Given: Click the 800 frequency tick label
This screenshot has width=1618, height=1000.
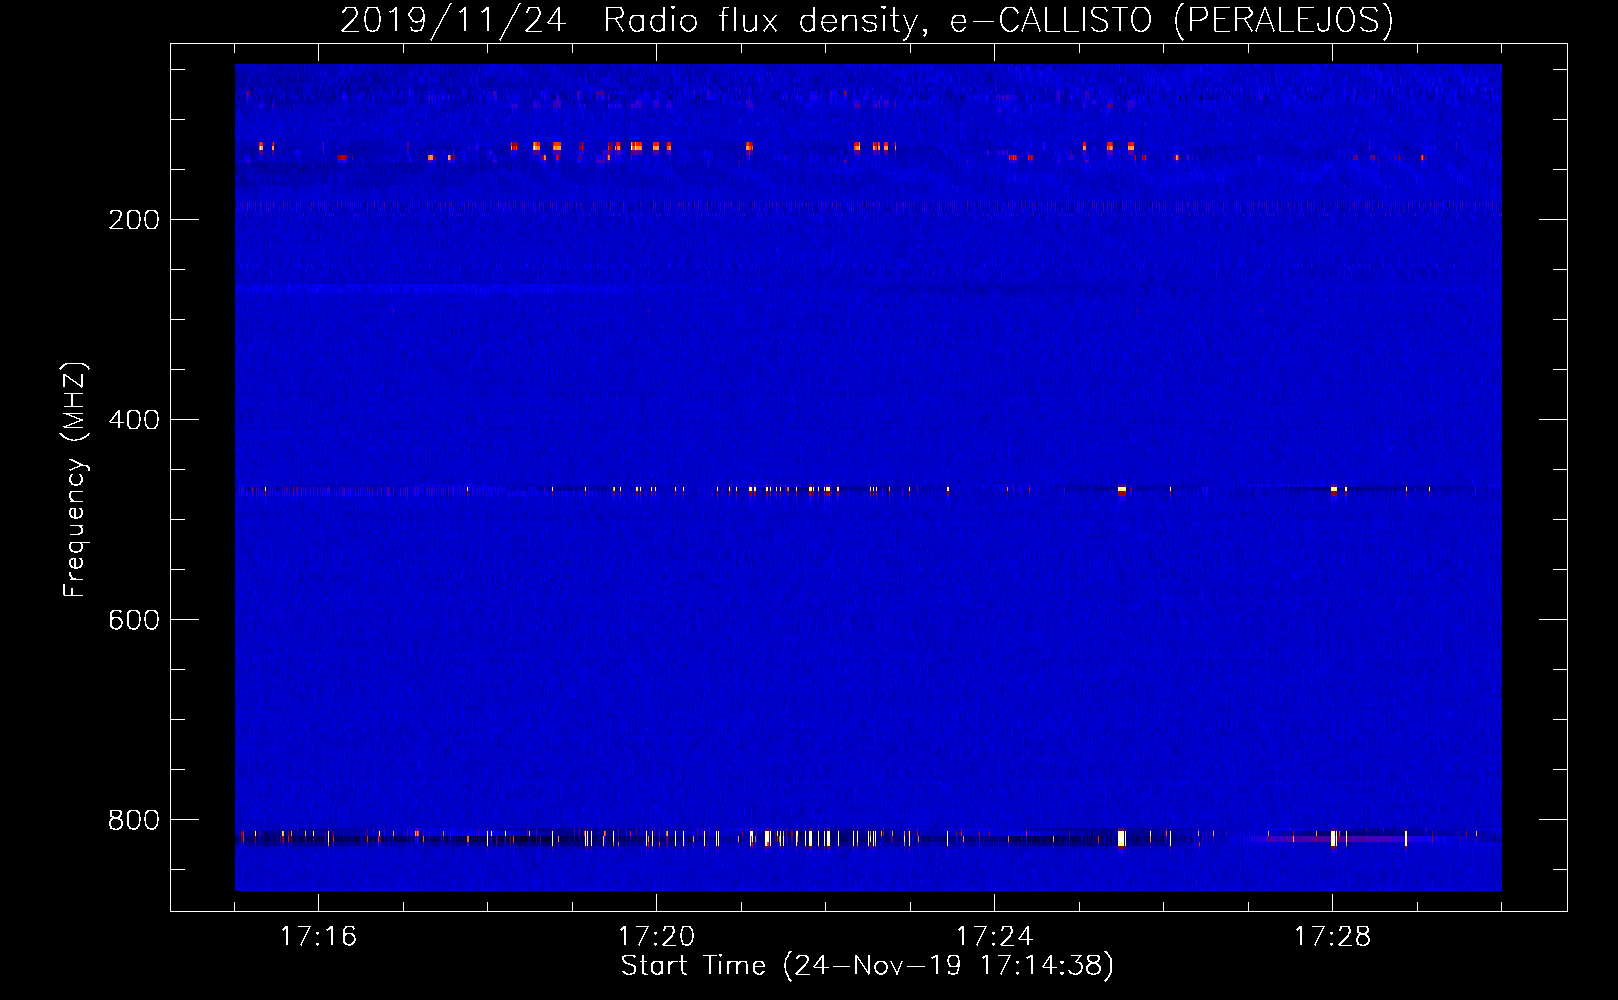Looking at the screenshot, I should click(x=134, y=820).
